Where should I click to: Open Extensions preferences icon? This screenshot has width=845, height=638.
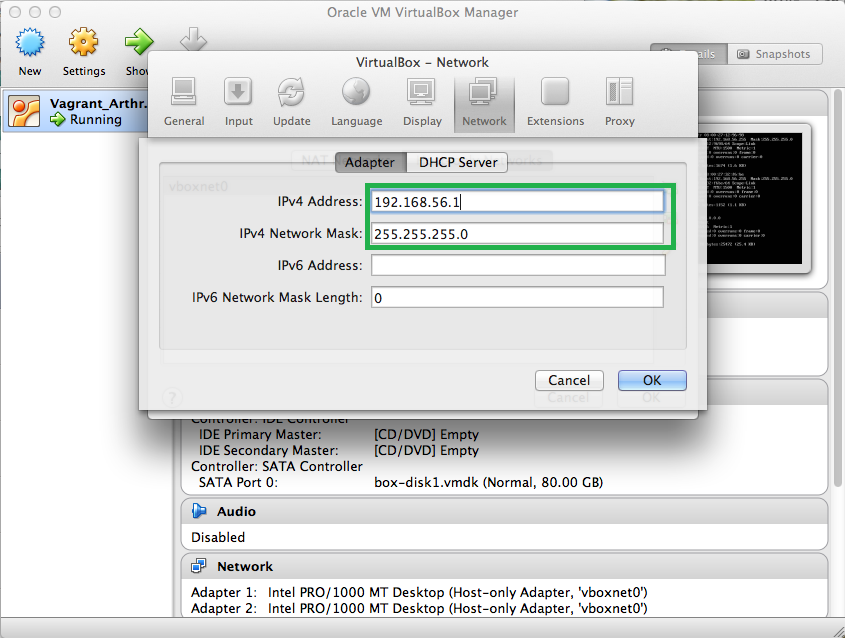point(555,92)
